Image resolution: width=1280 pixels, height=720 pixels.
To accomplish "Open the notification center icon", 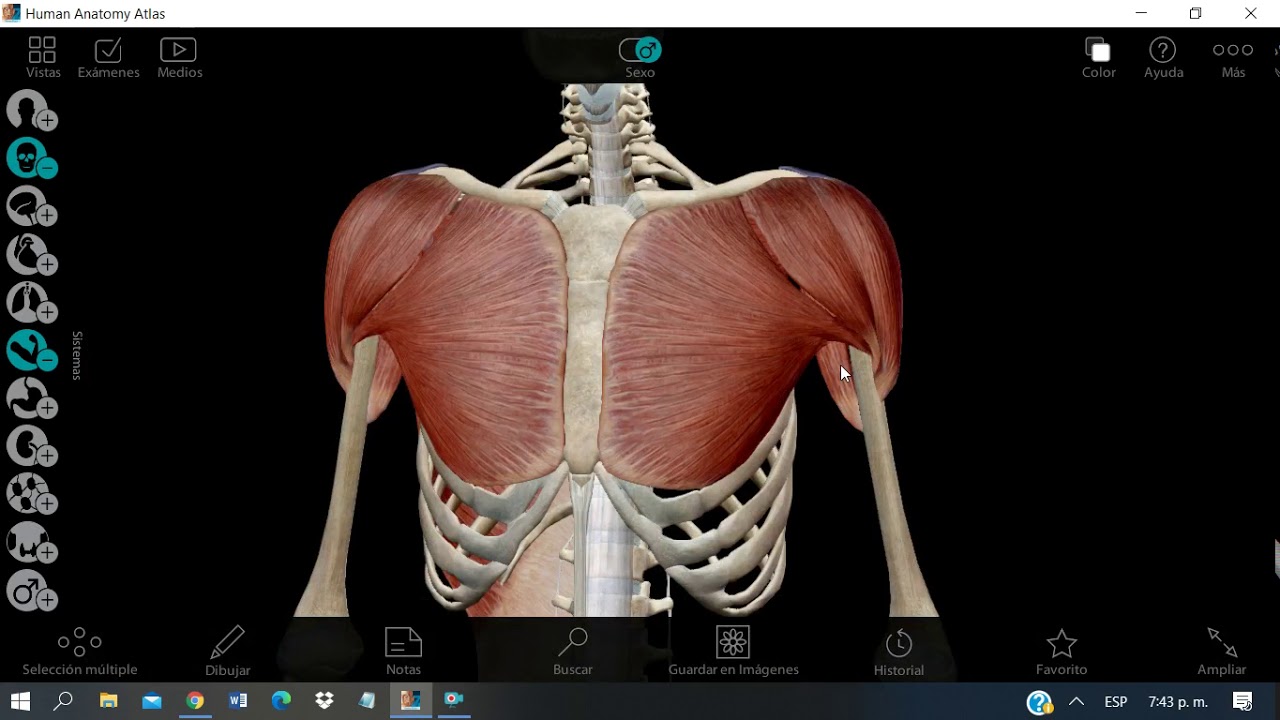I will [x=1243, y=701].
